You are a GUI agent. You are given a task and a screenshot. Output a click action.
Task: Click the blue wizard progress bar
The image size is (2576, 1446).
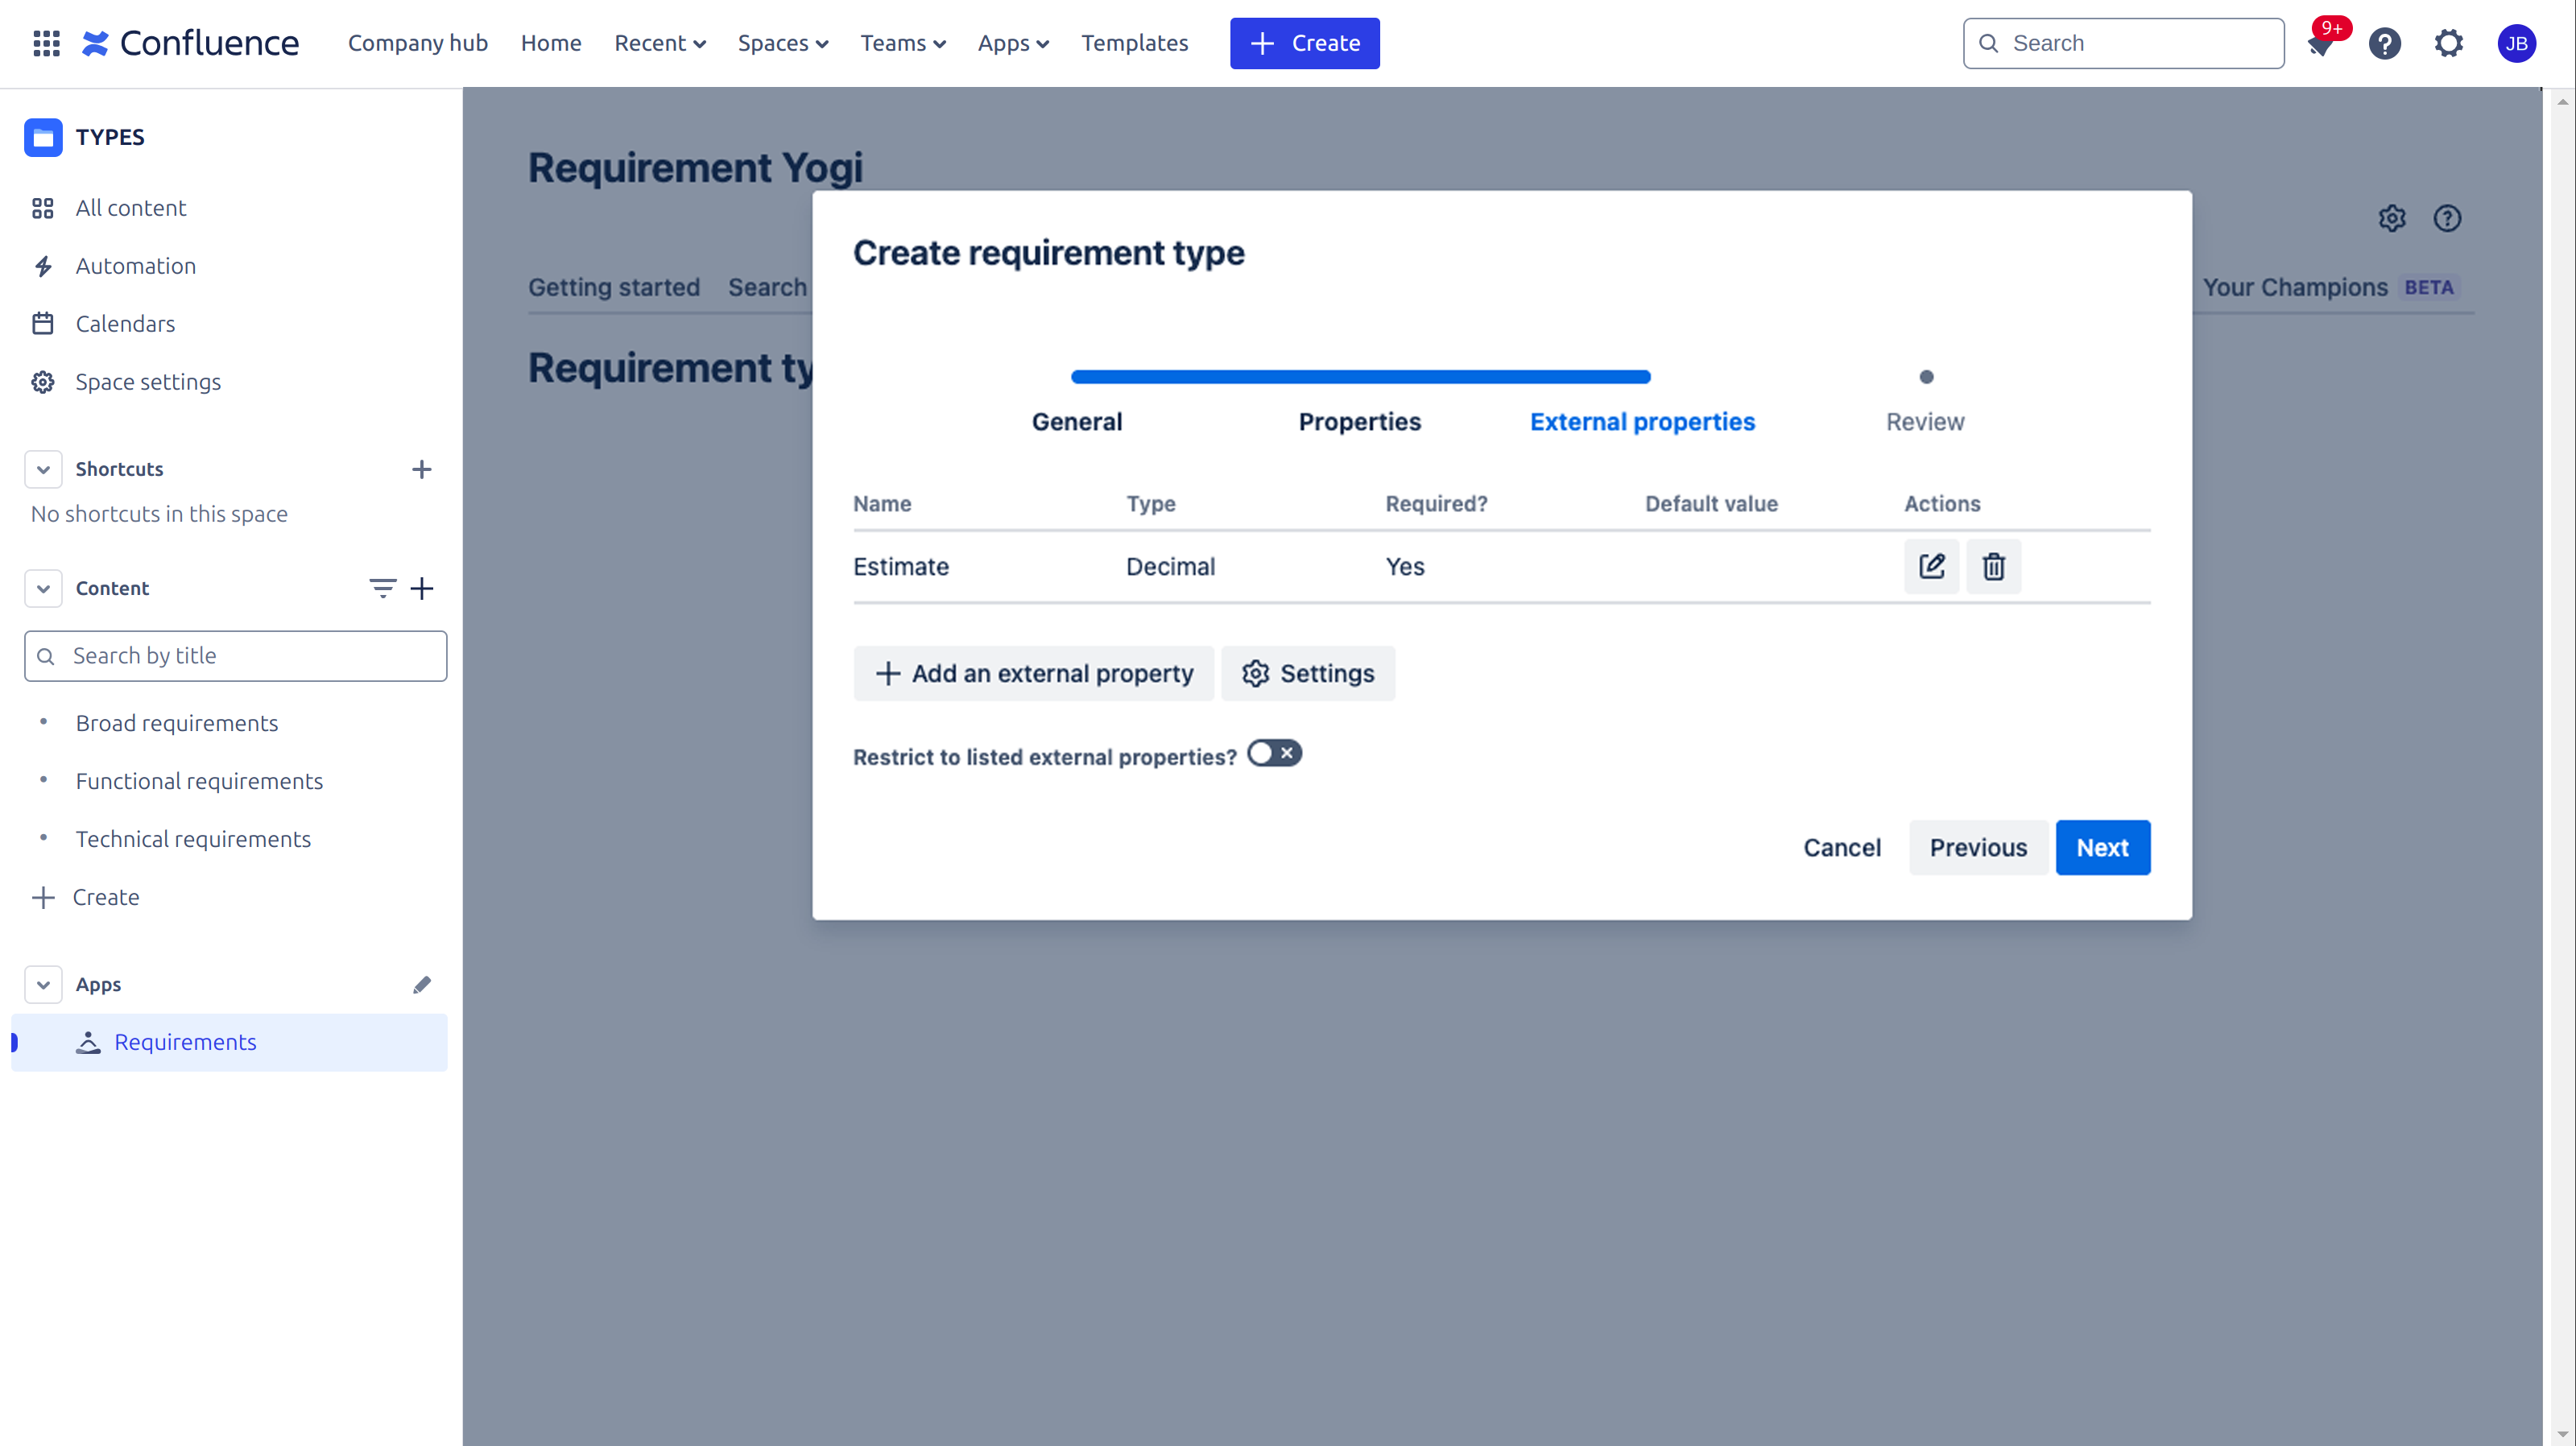pyautogui.click(x=1360, y=377)
